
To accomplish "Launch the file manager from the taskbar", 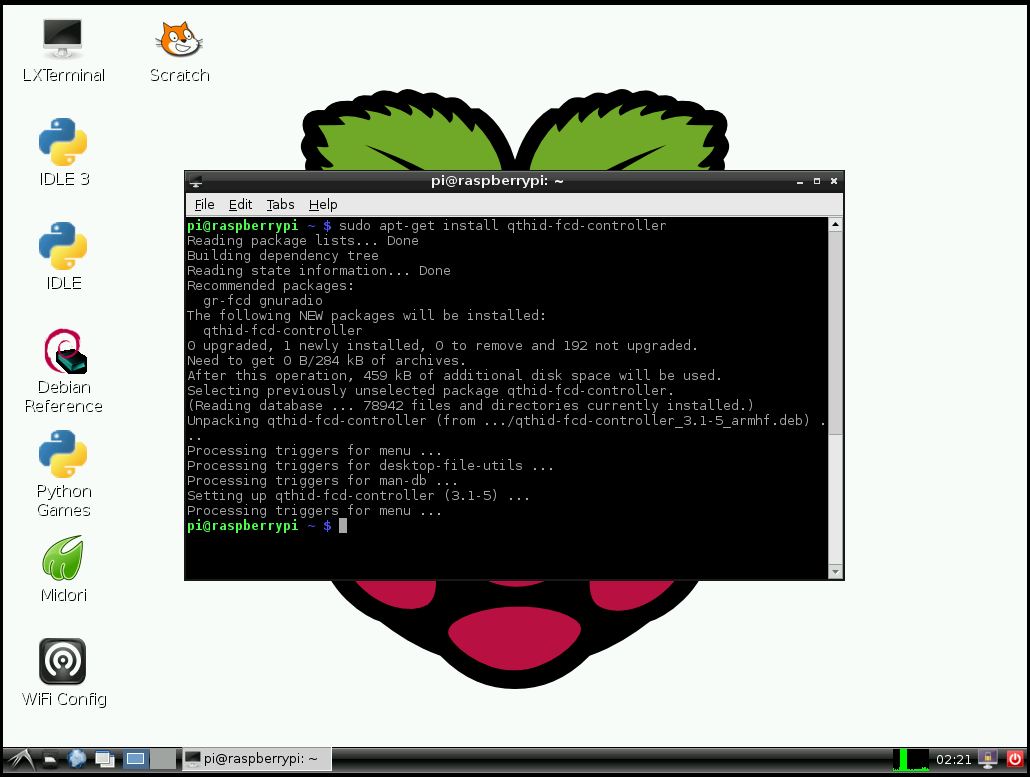I will click(x=51, y=759).
